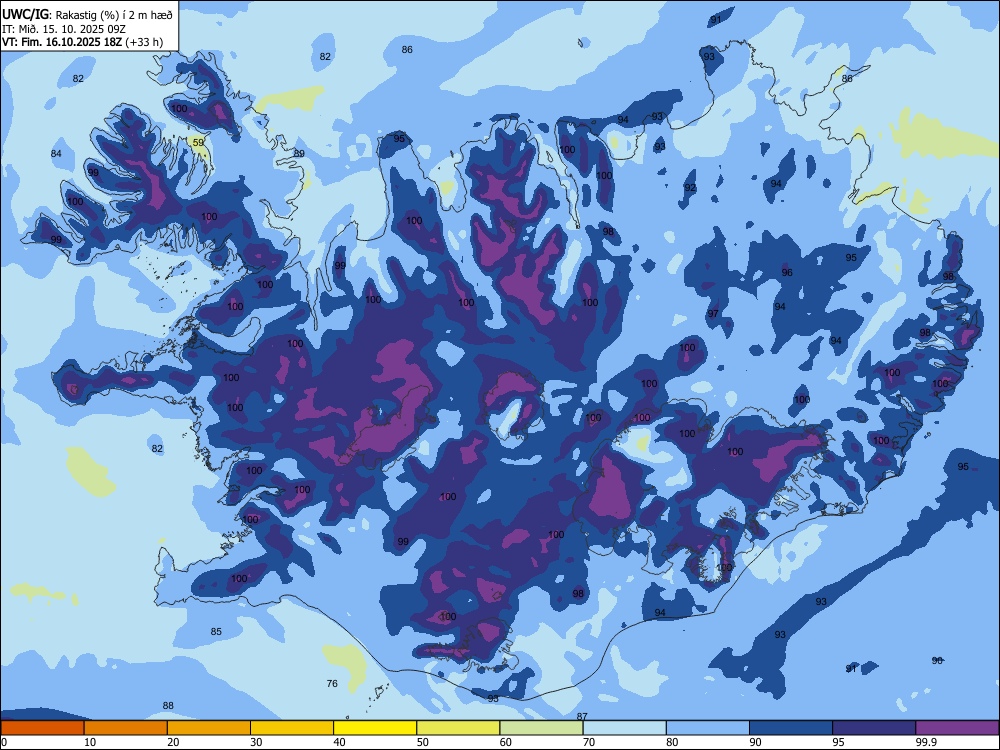The height and width of the screenshot is (750, 1000).
Task: Click the "50" legend tick label
Action: (x=422, y=742)
